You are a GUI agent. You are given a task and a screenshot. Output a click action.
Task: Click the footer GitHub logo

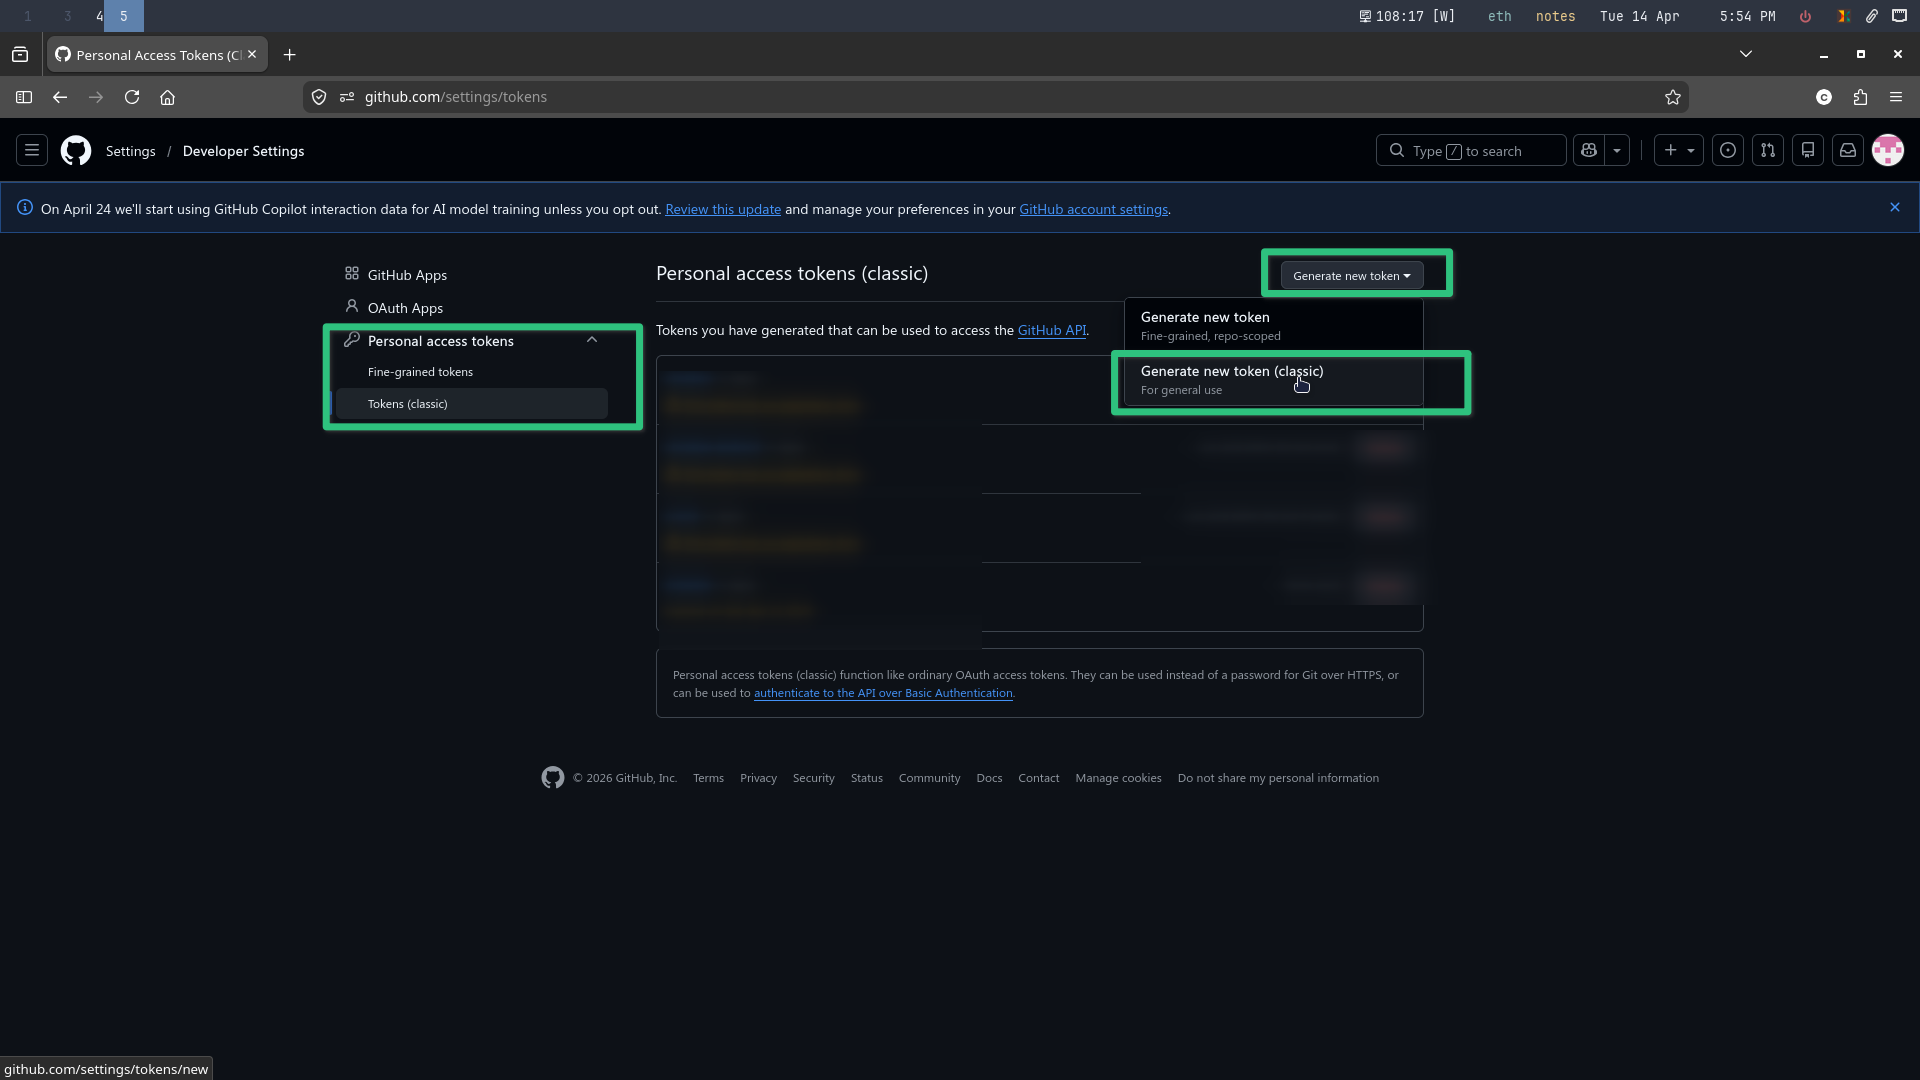(553, 778)
